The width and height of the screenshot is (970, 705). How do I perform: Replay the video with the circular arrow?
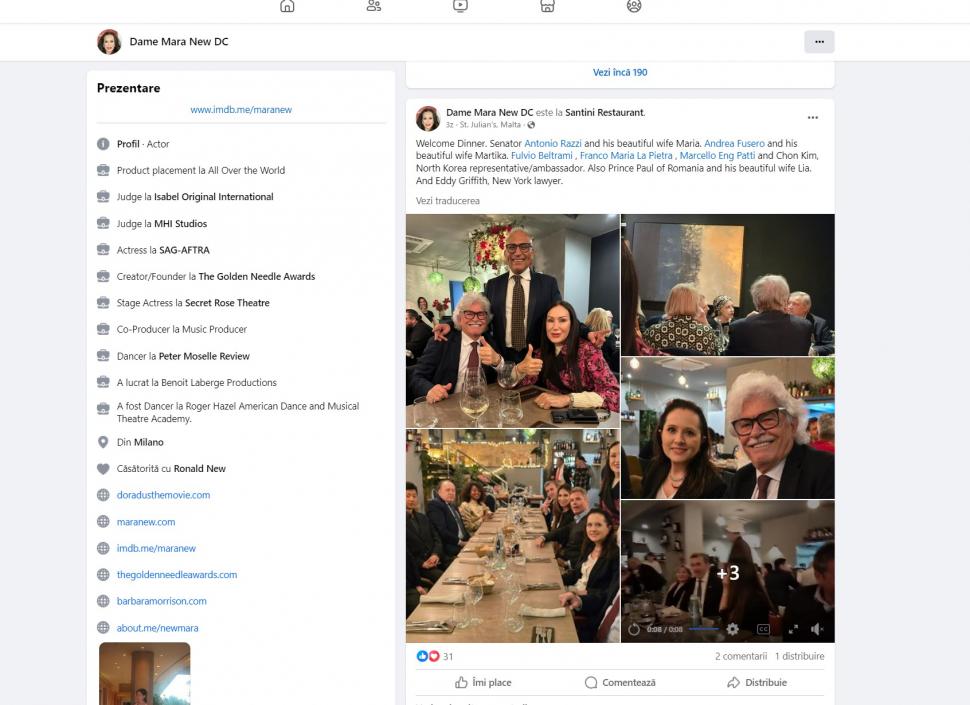click(x=634, y=629)
